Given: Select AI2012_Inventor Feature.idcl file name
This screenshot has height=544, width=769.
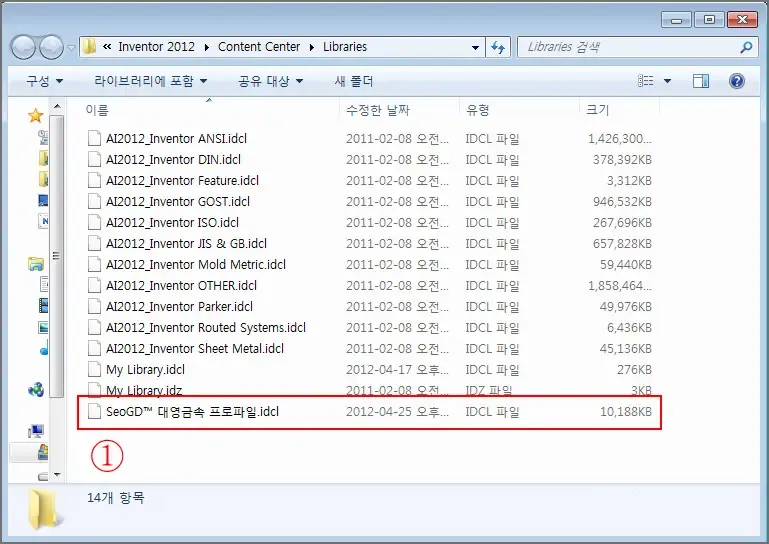Looking at the screenshot, I should (x=182, y=181).
